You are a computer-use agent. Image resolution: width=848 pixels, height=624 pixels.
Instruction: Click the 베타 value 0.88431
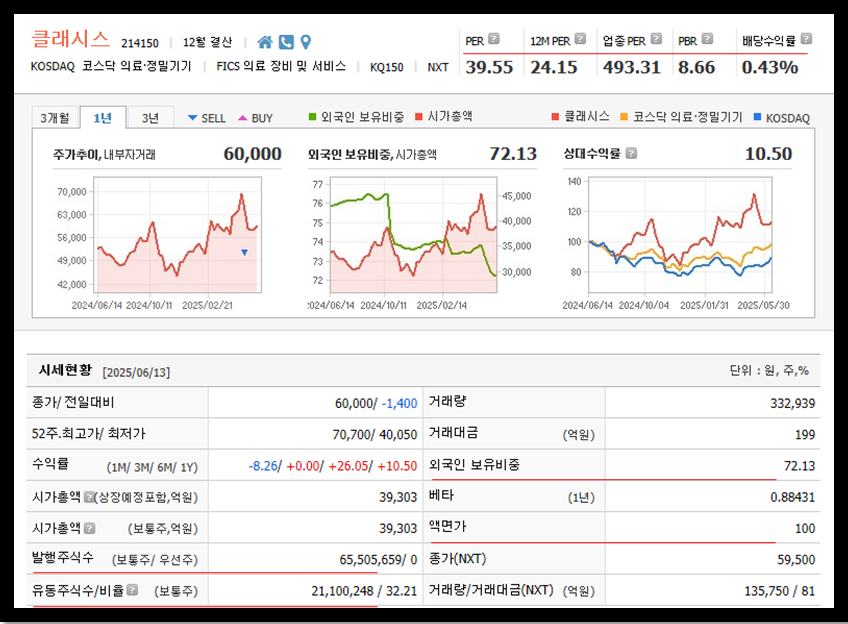[792, 497]
